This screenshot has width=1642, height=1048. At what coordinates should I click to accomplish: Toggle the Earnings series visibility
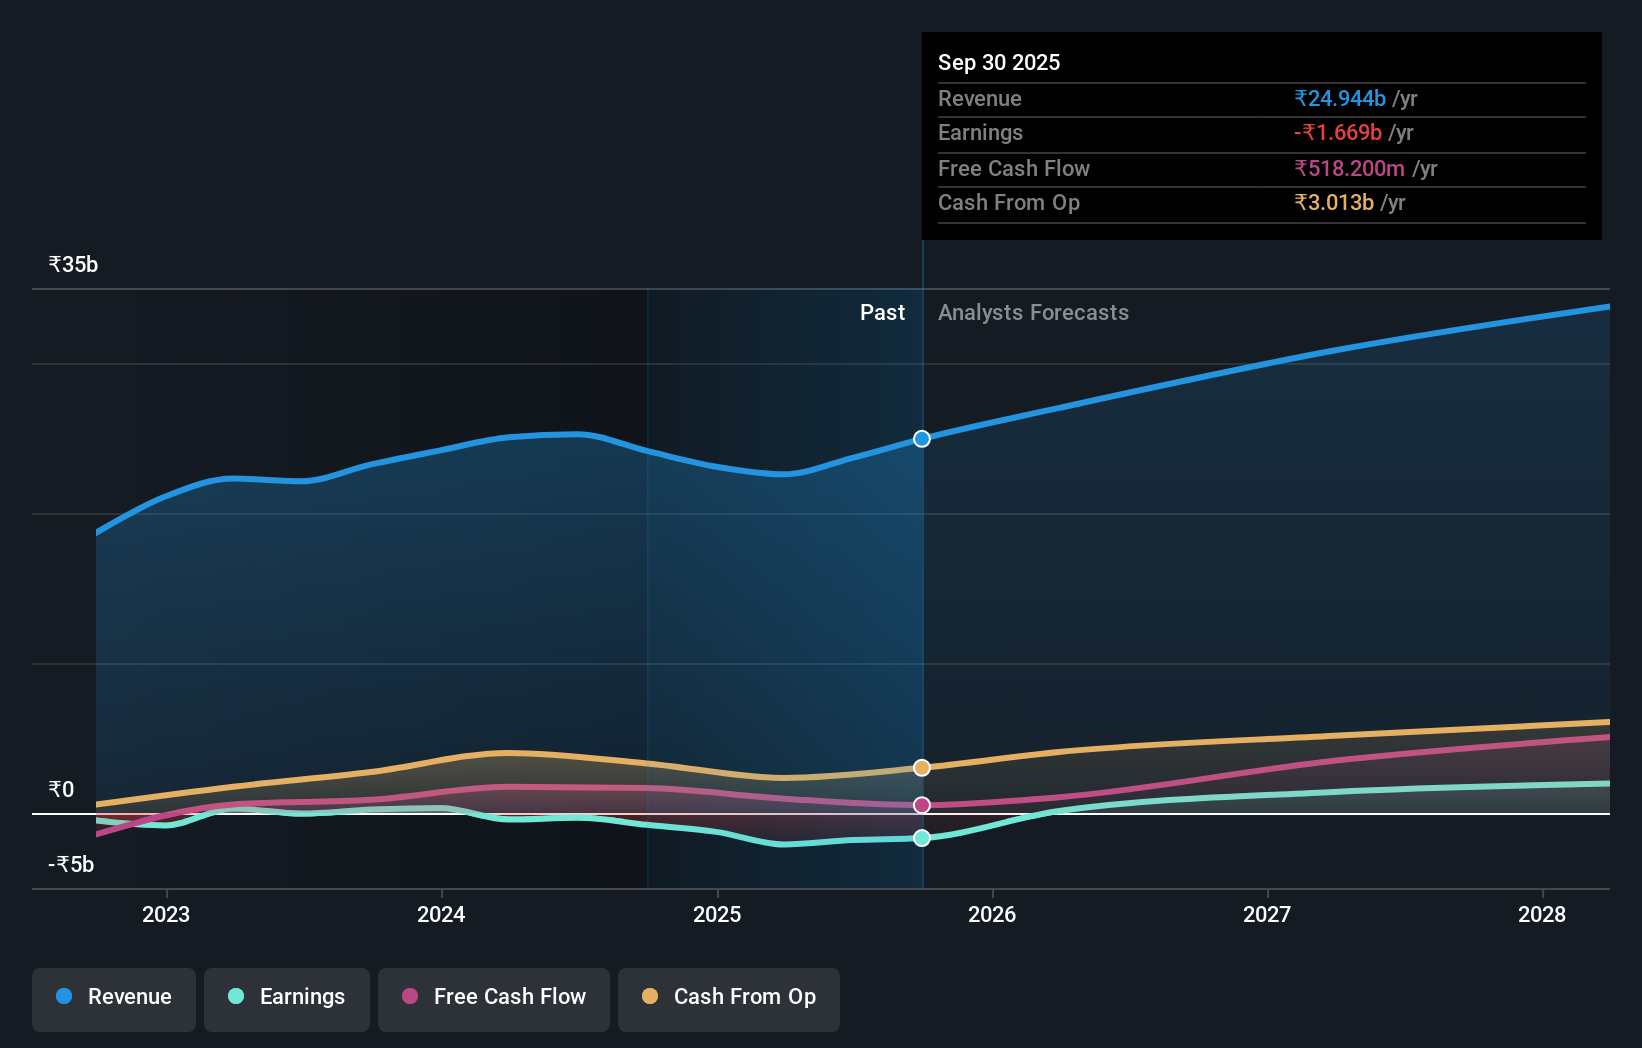[287, 999]
